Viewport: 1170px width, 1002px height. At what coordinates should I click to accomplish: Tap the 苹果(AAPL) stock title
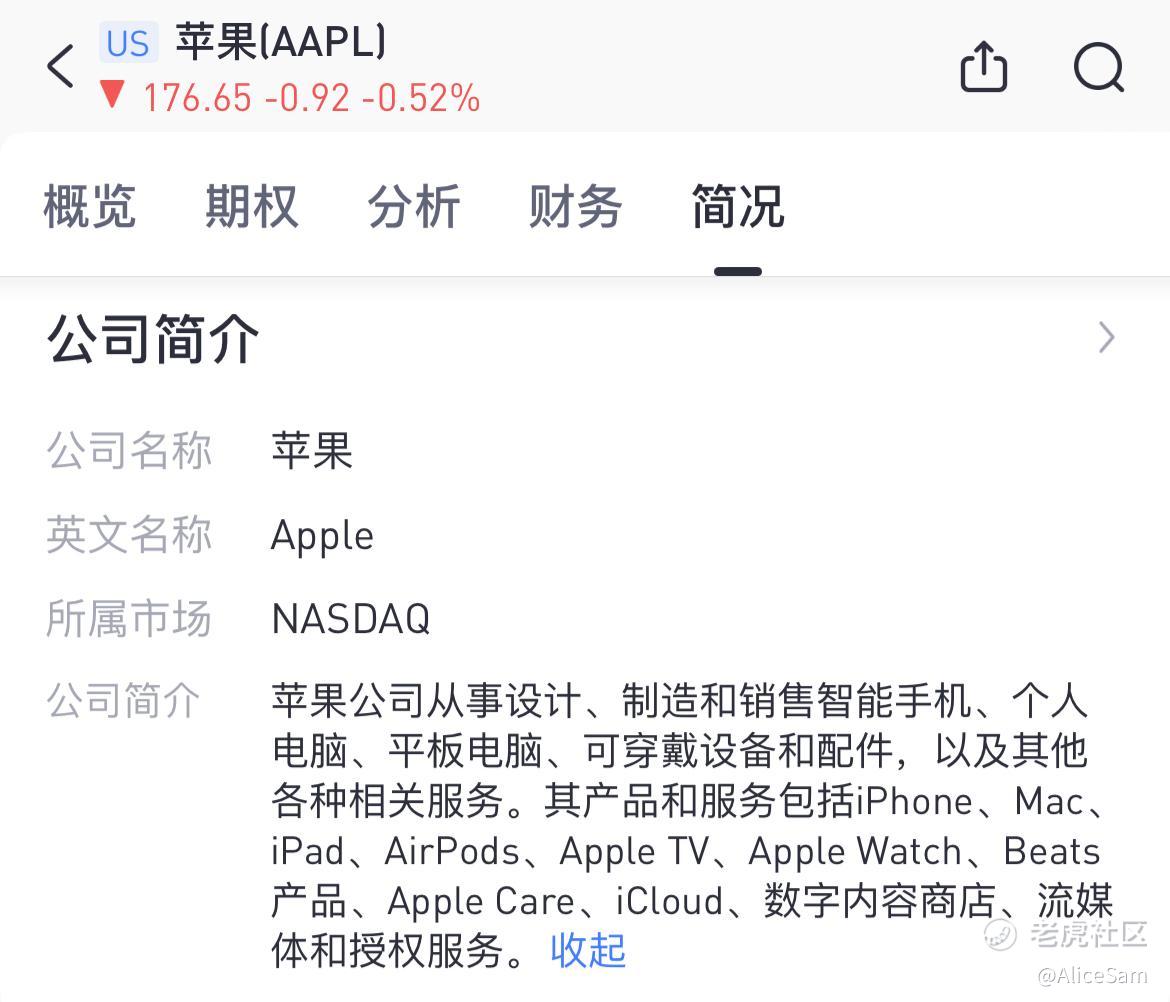tap(281, 41)
